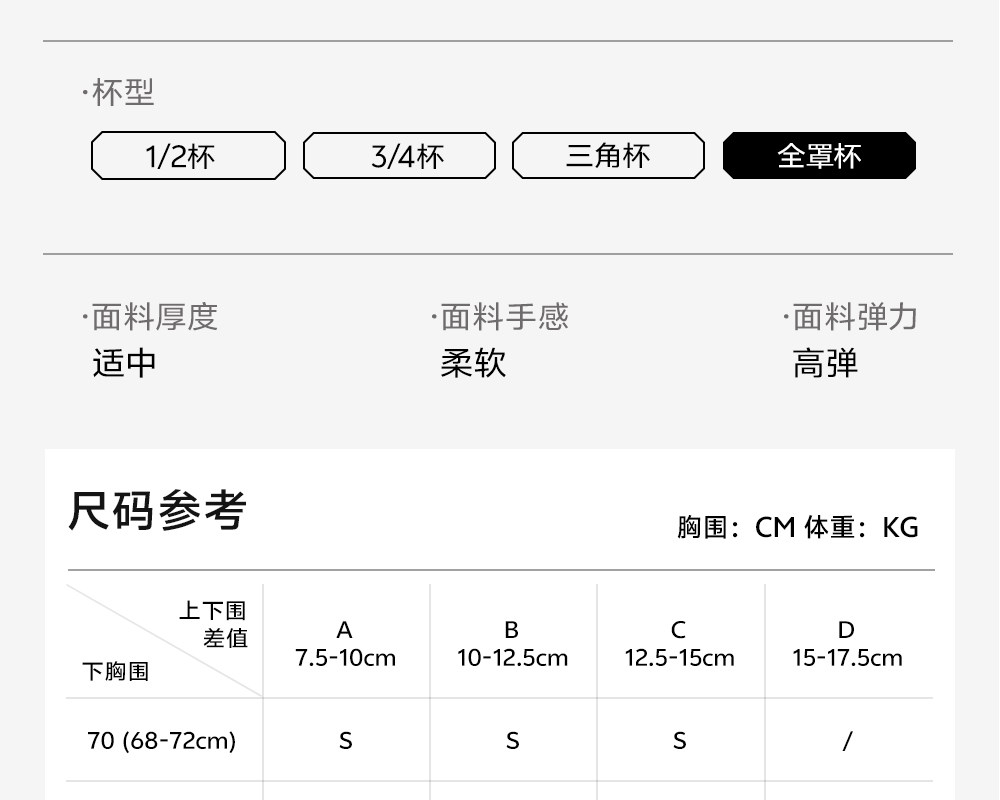Click the B 10-12.5cm column header
The image size is (1000, 800).
[512, 643]
